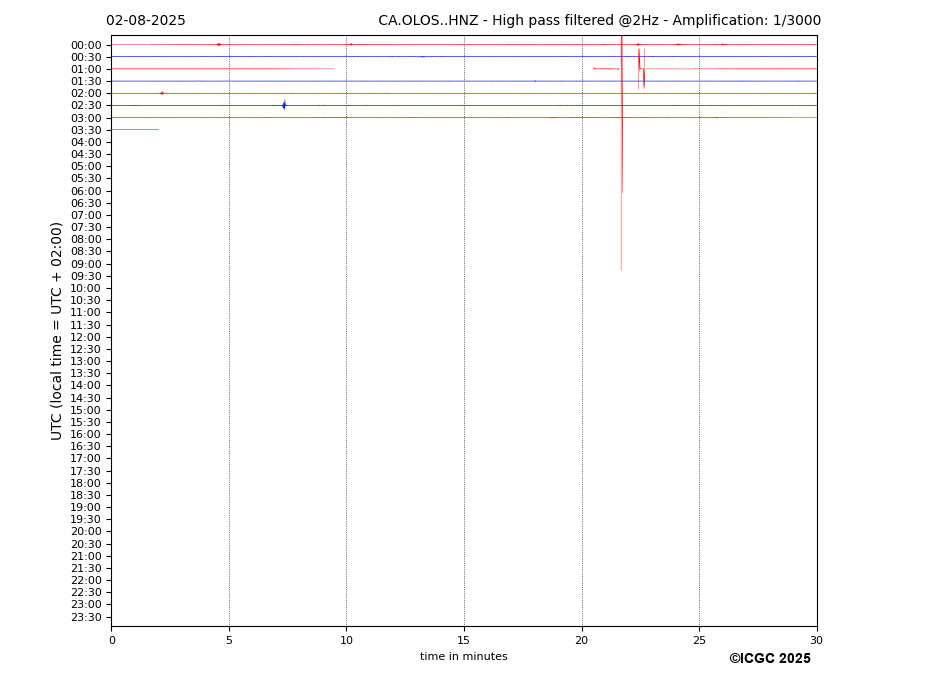The height and width of the screenshot is (696, 927).
Task: Select the 01:30 time row label
Action: 86,82
